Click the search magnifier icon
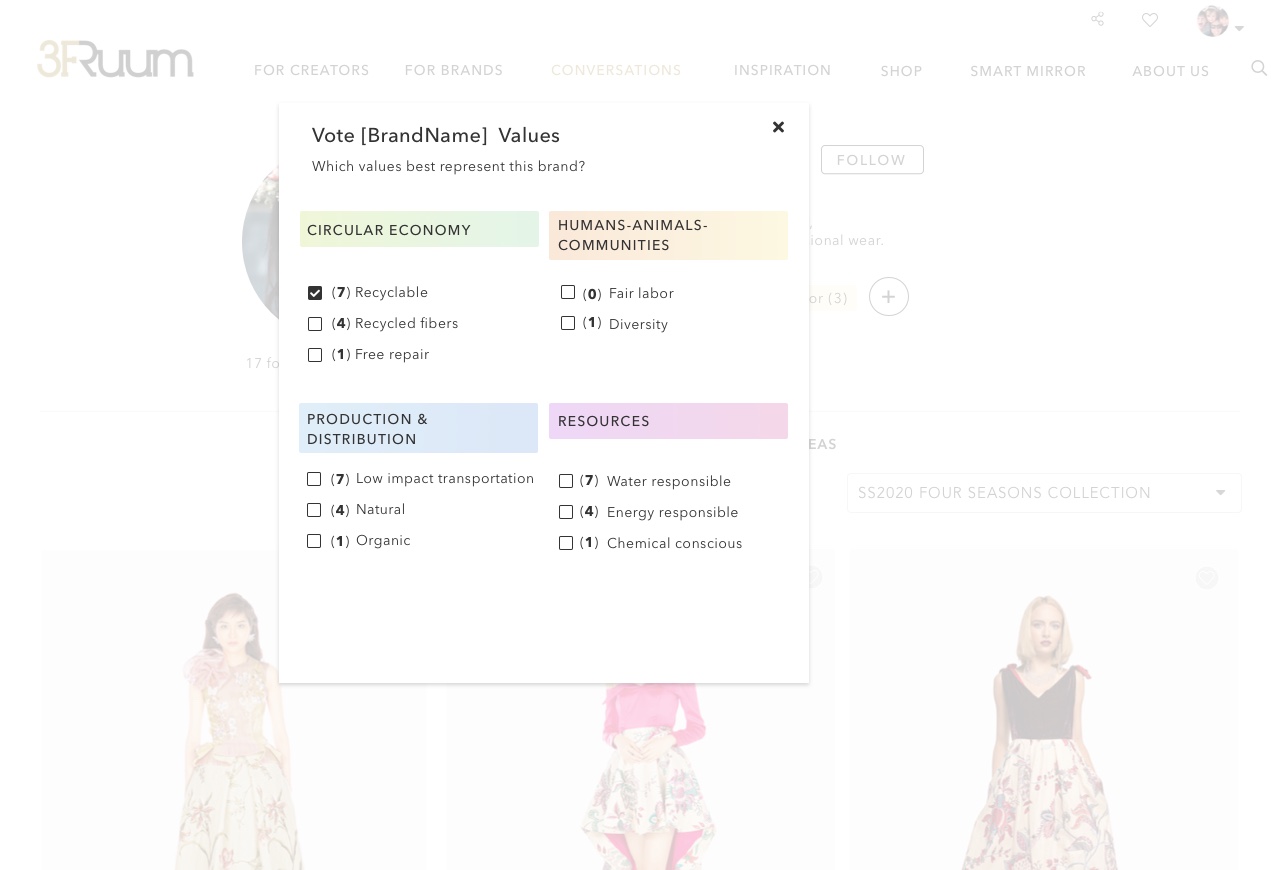 (x=1259, y=68)
